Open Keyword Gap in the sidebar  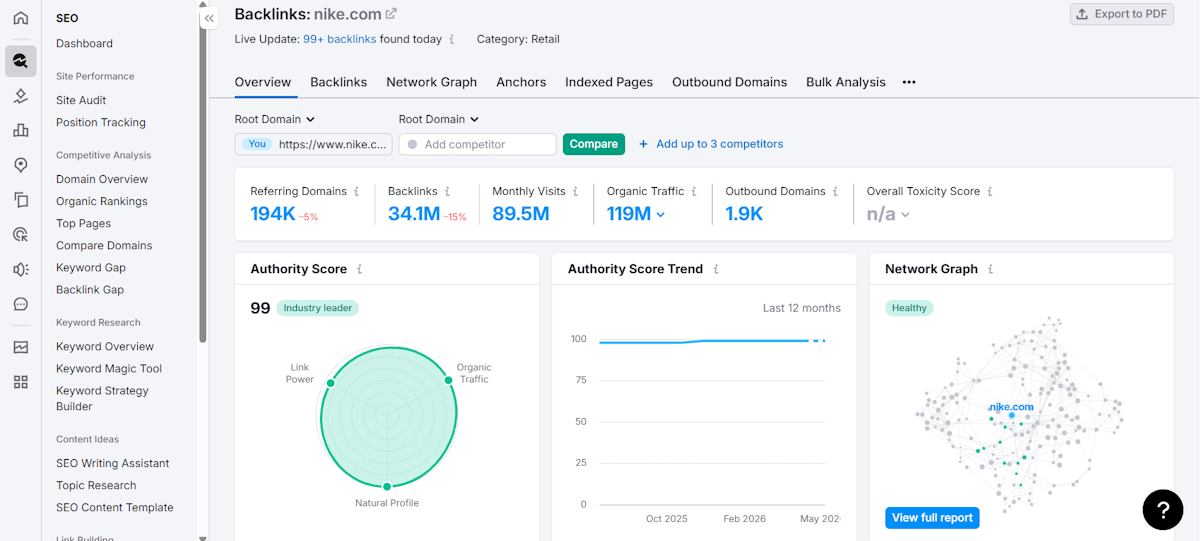point(91,267)
